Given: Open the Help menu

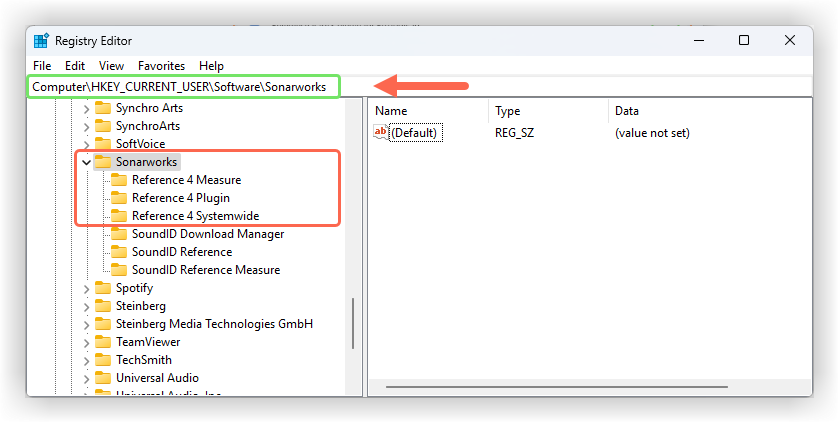Looking at the screenshot, I should click(x=211, y=66).
